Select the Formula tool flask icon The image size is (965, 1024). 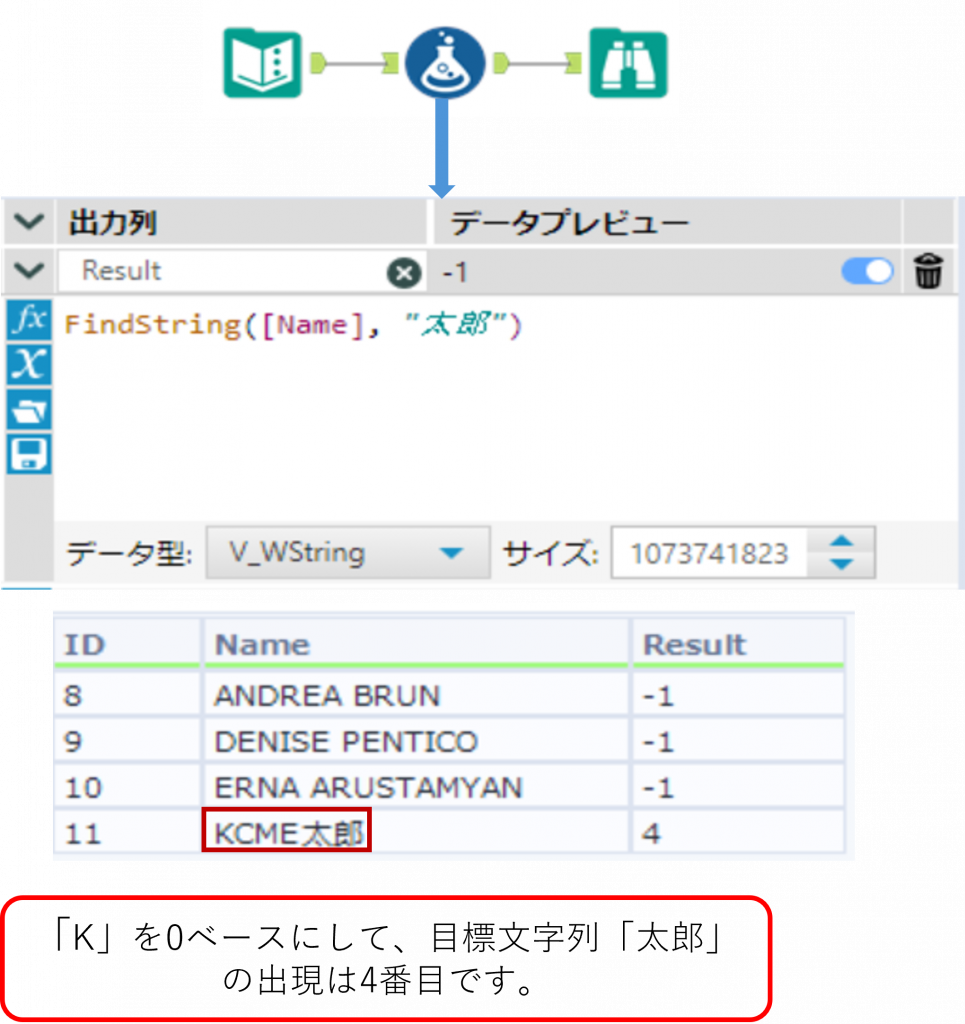[x=445, y=64]
